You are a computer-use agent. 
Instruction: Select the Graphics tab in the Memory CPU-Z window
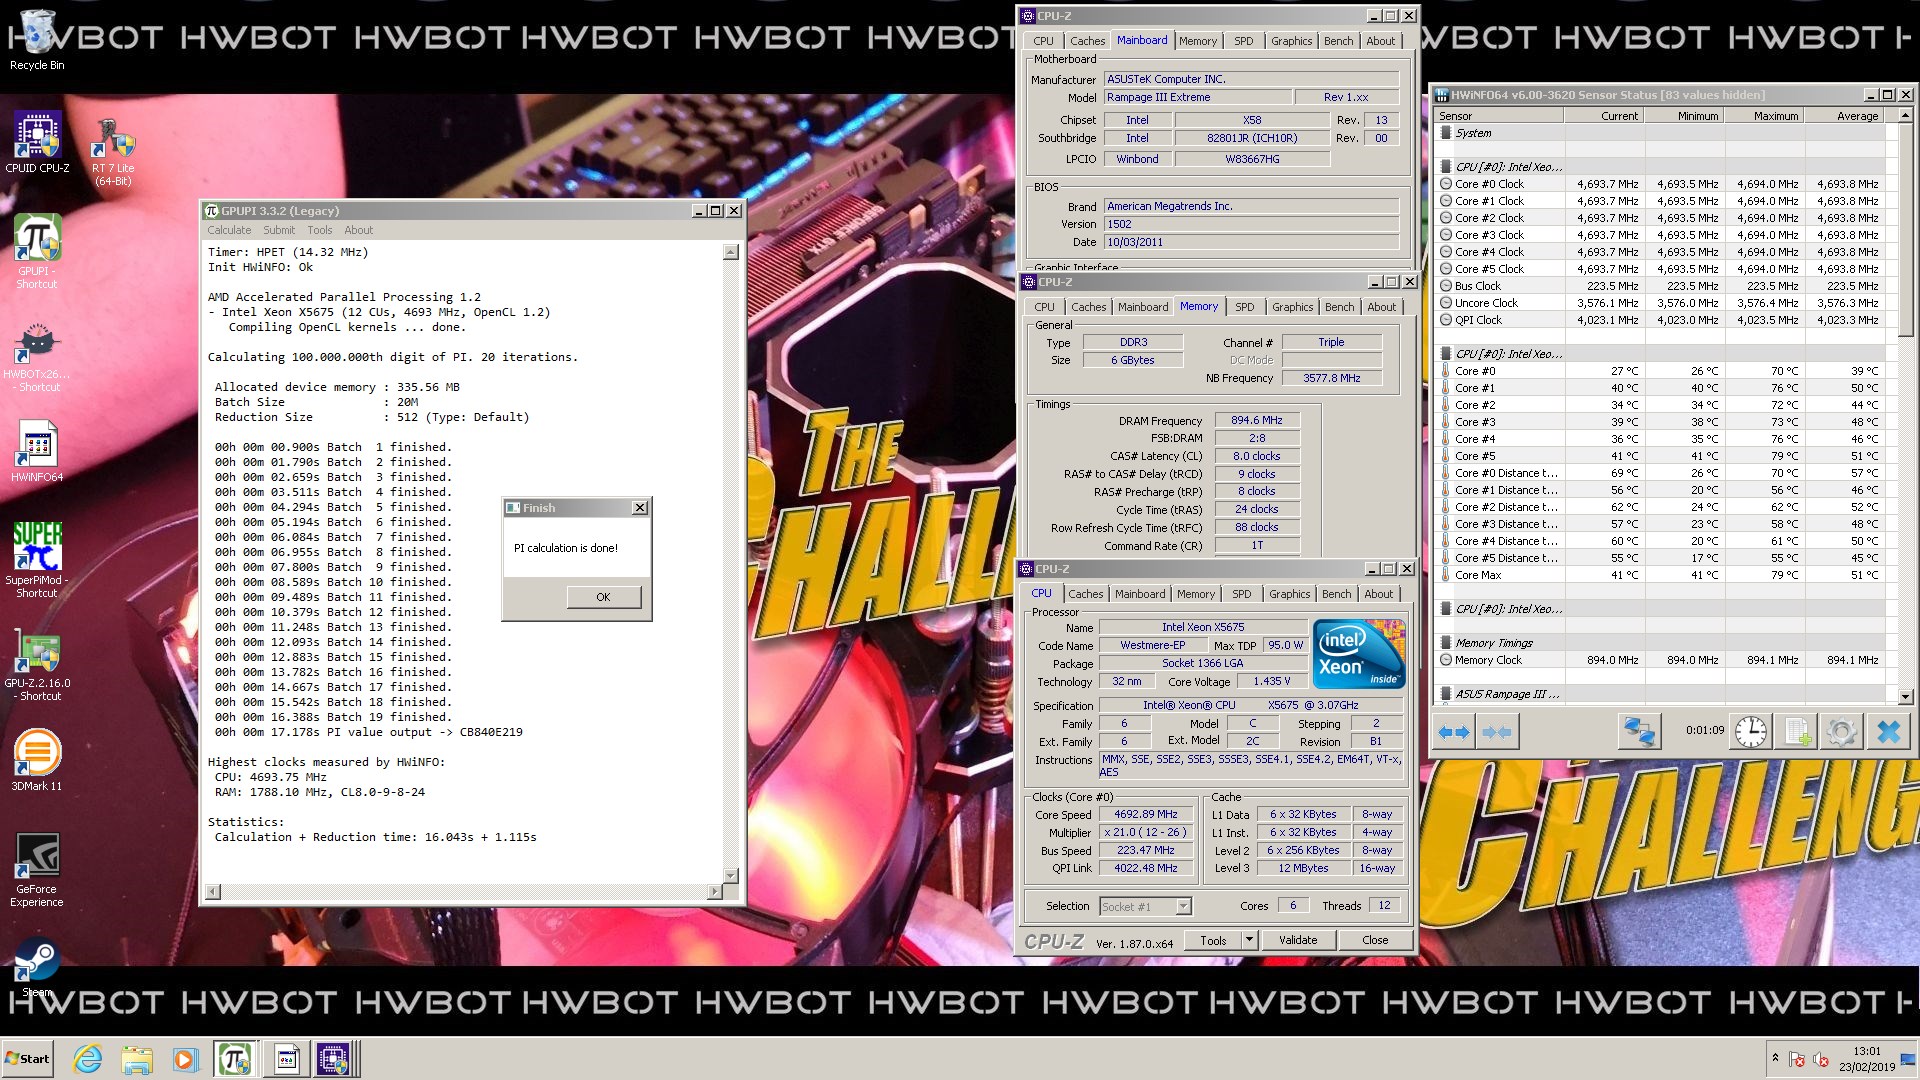pos(1292,307)
